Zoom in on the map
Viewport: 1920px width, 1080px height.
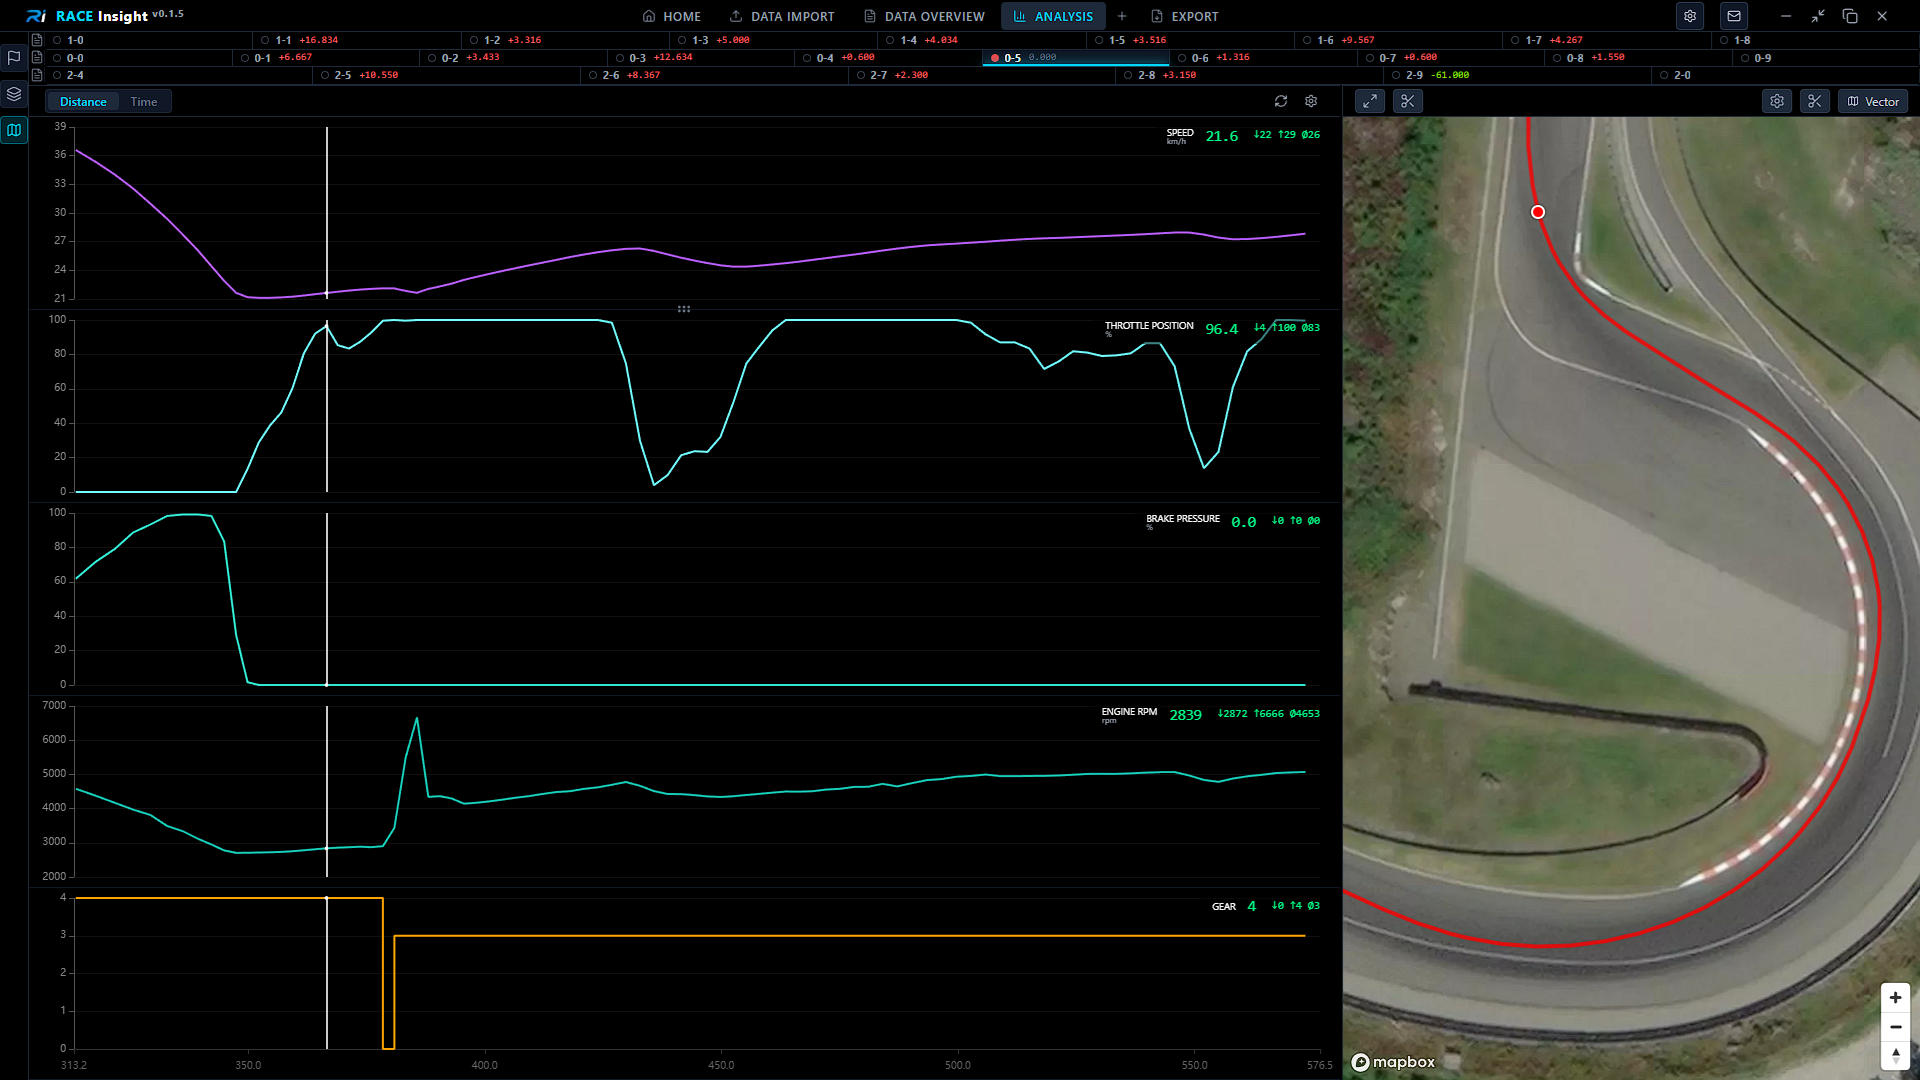[1895, 998]
